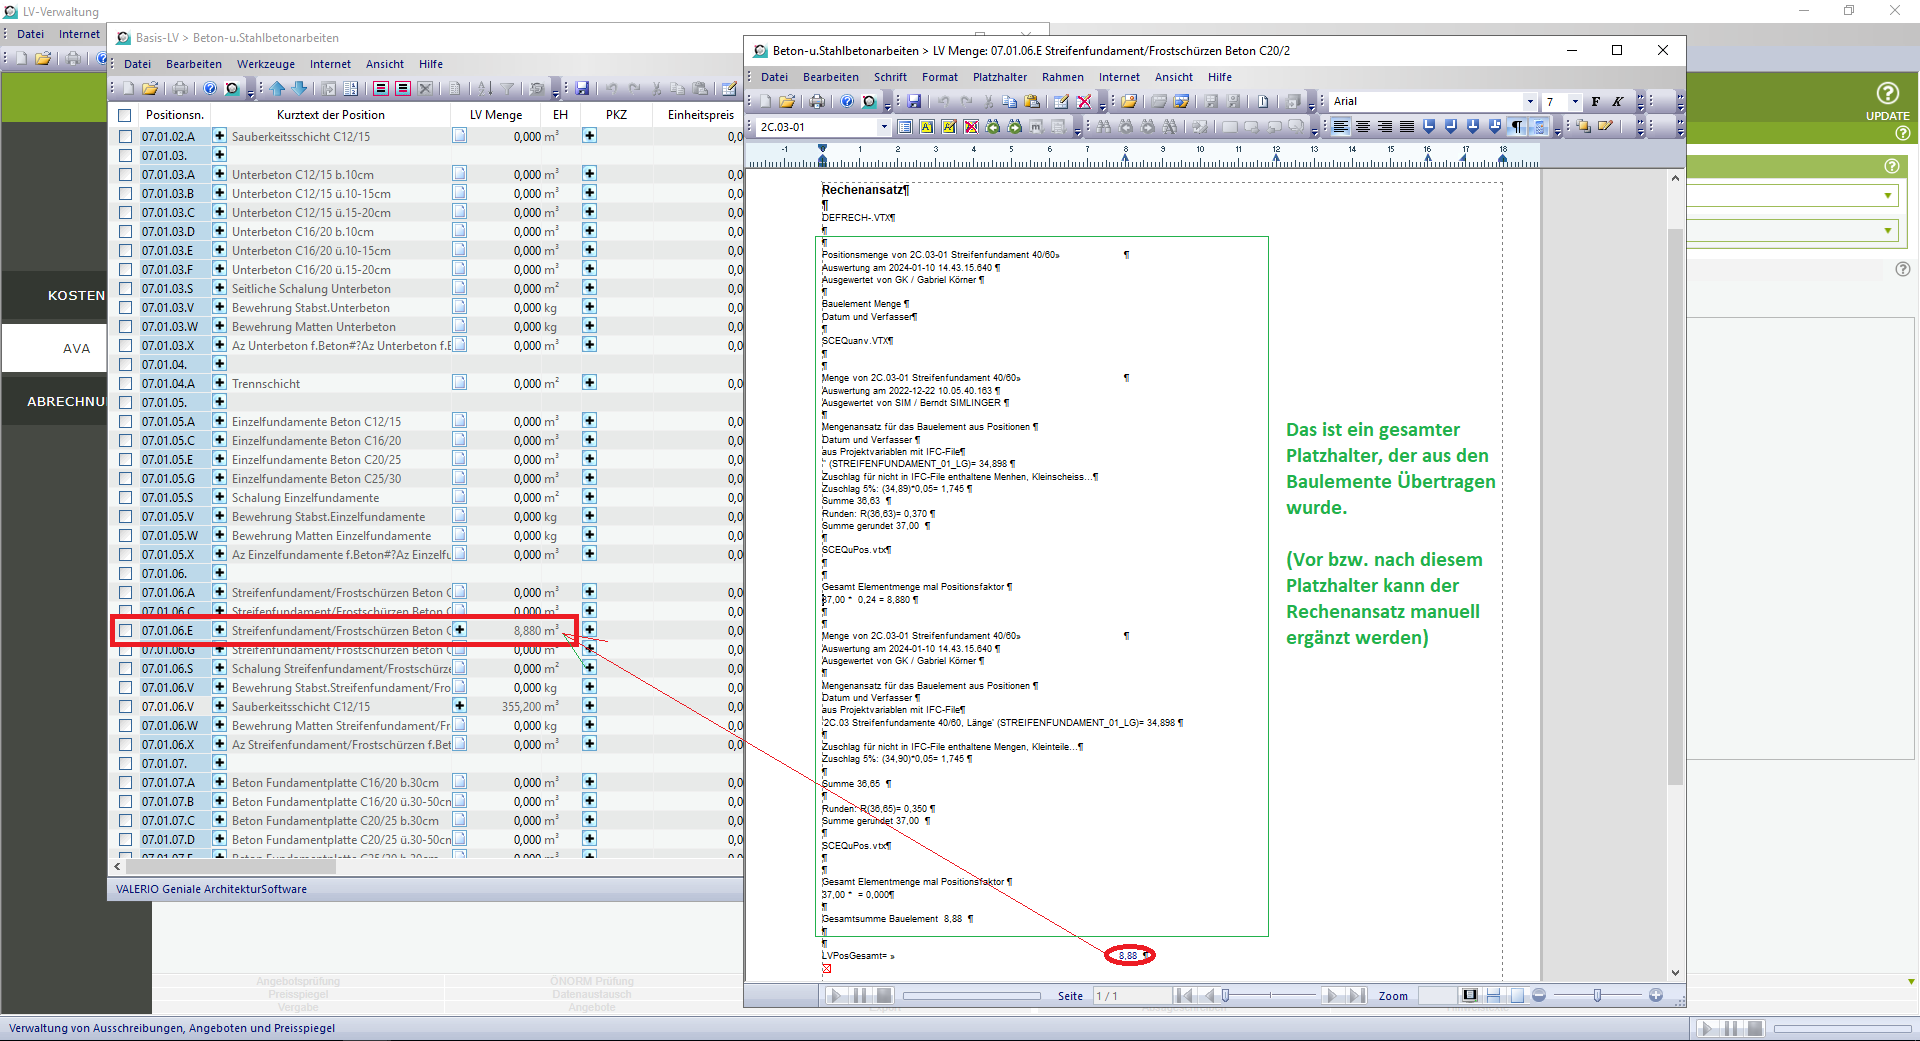
Task: Open file with folder icon in LV toolbar
Action: pyautogui.click(x=150, y=88)
